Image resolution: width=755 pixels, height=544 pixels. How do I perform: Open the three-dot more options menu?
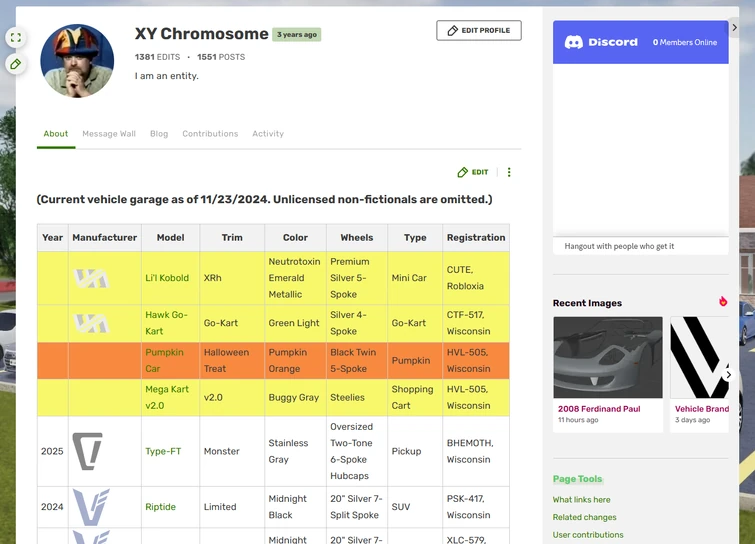tap(509, 172)
